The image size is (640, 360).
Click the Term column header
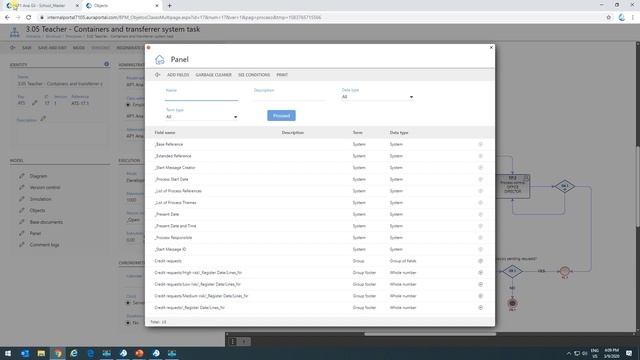tap(358, 133)
